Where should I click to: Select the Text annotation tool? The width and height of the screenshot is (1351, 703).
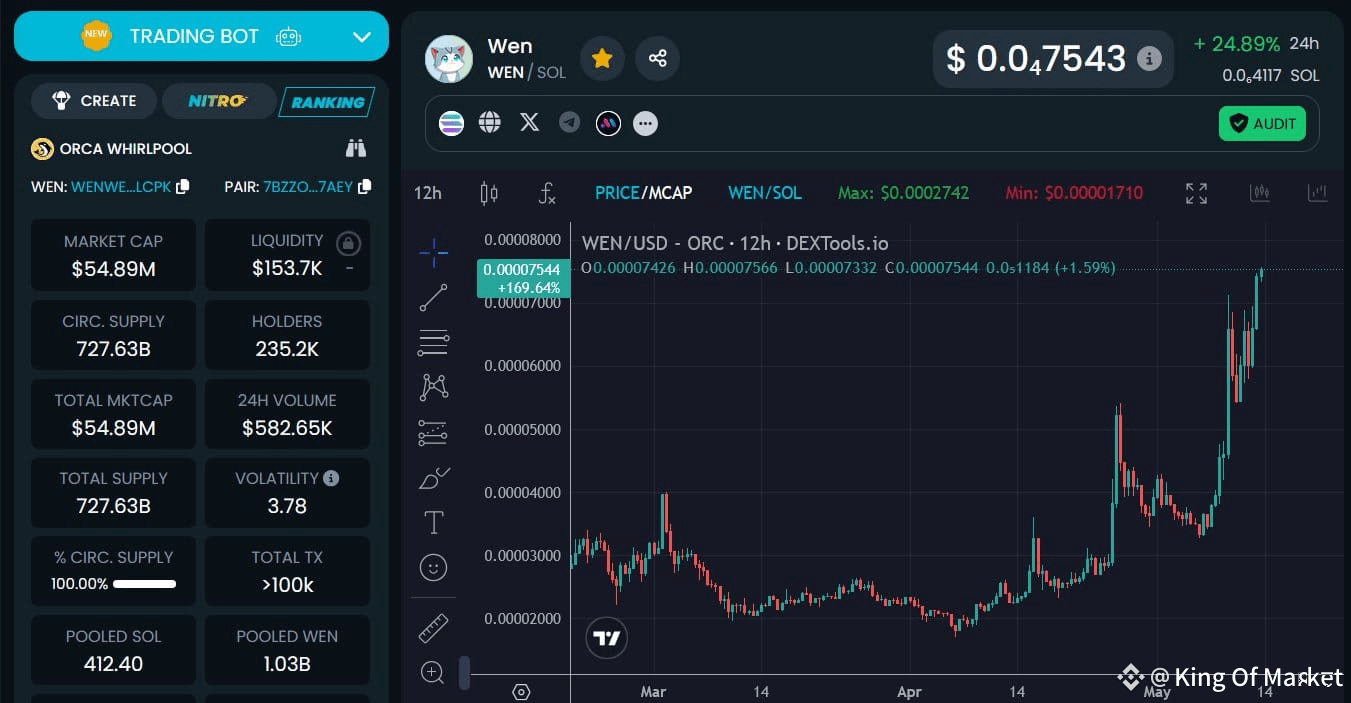(x=433, y=522)
